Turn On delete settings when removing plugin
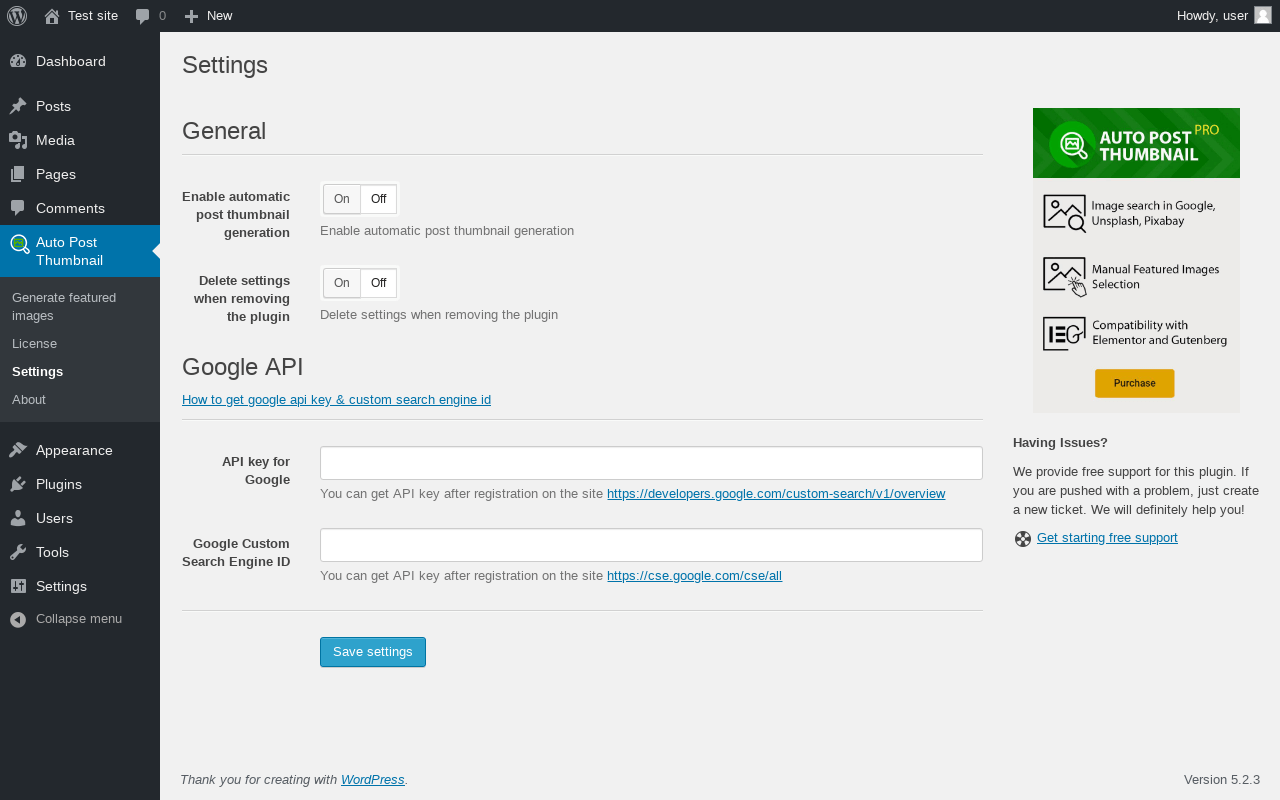 [342, 283]
